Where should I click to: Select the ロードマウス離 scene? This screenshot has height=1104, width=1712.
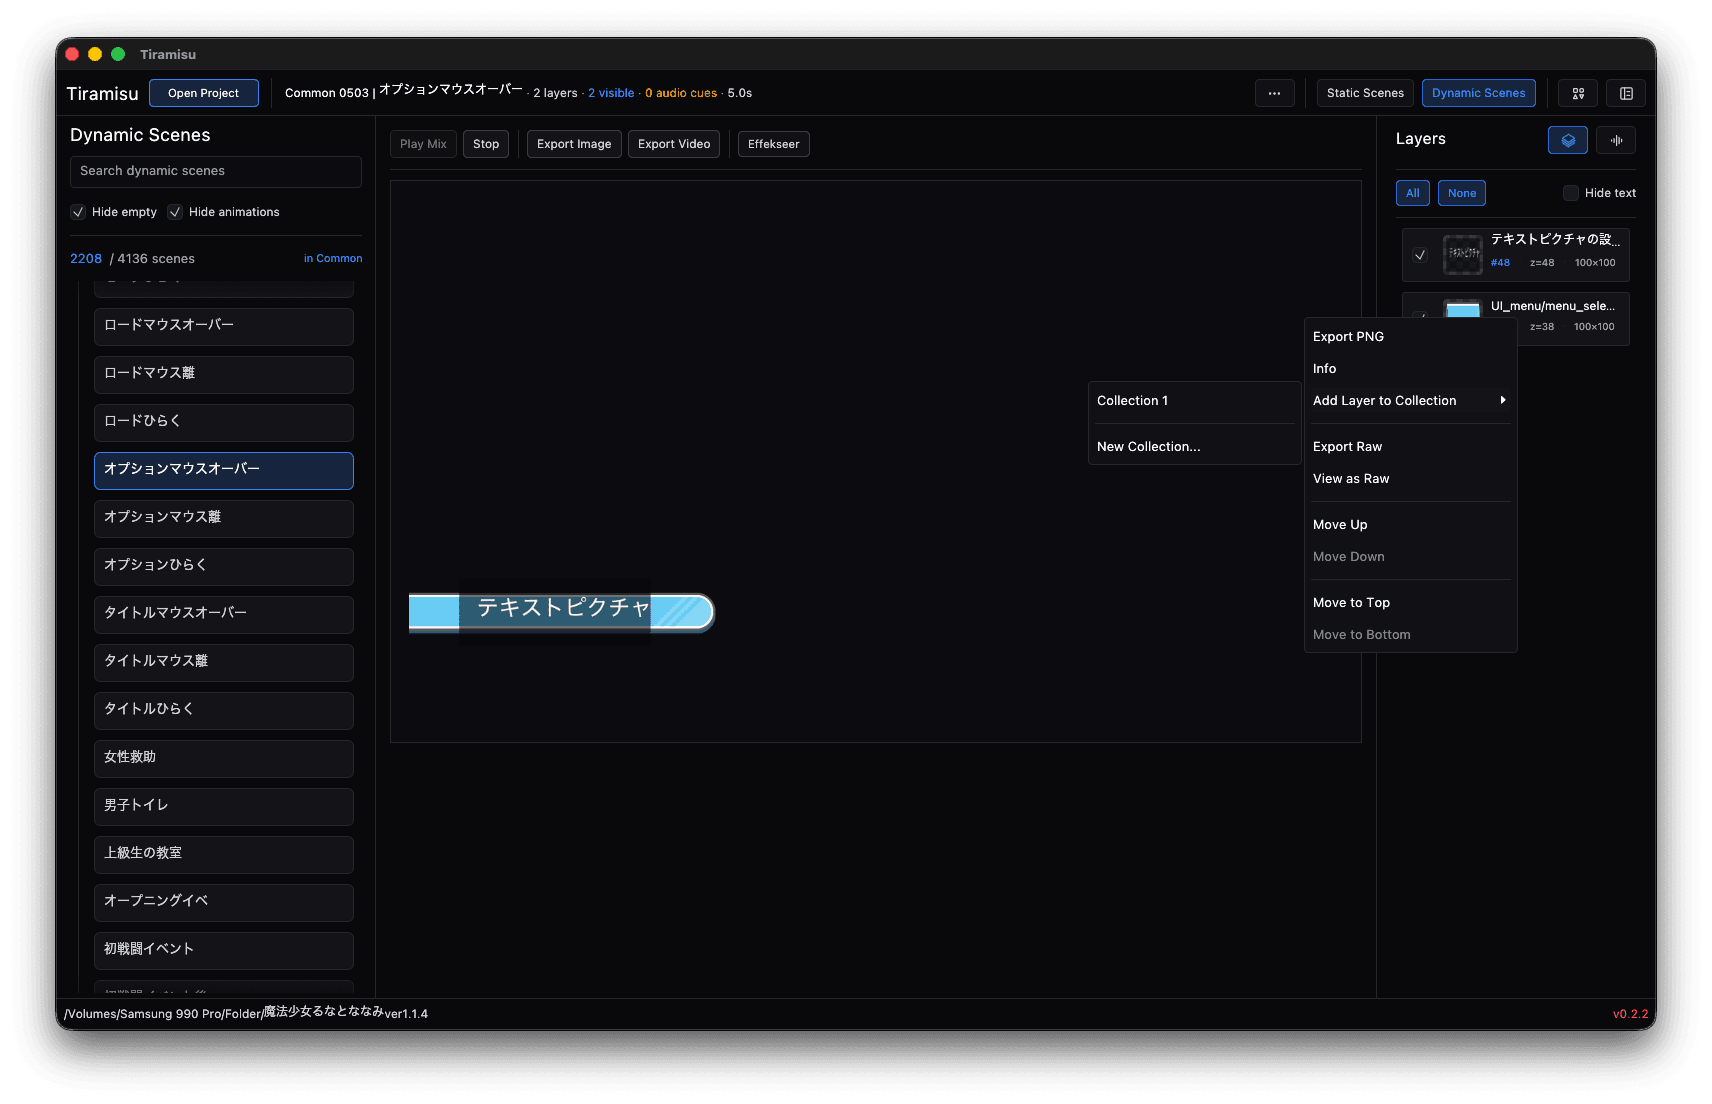coord(224,374)
